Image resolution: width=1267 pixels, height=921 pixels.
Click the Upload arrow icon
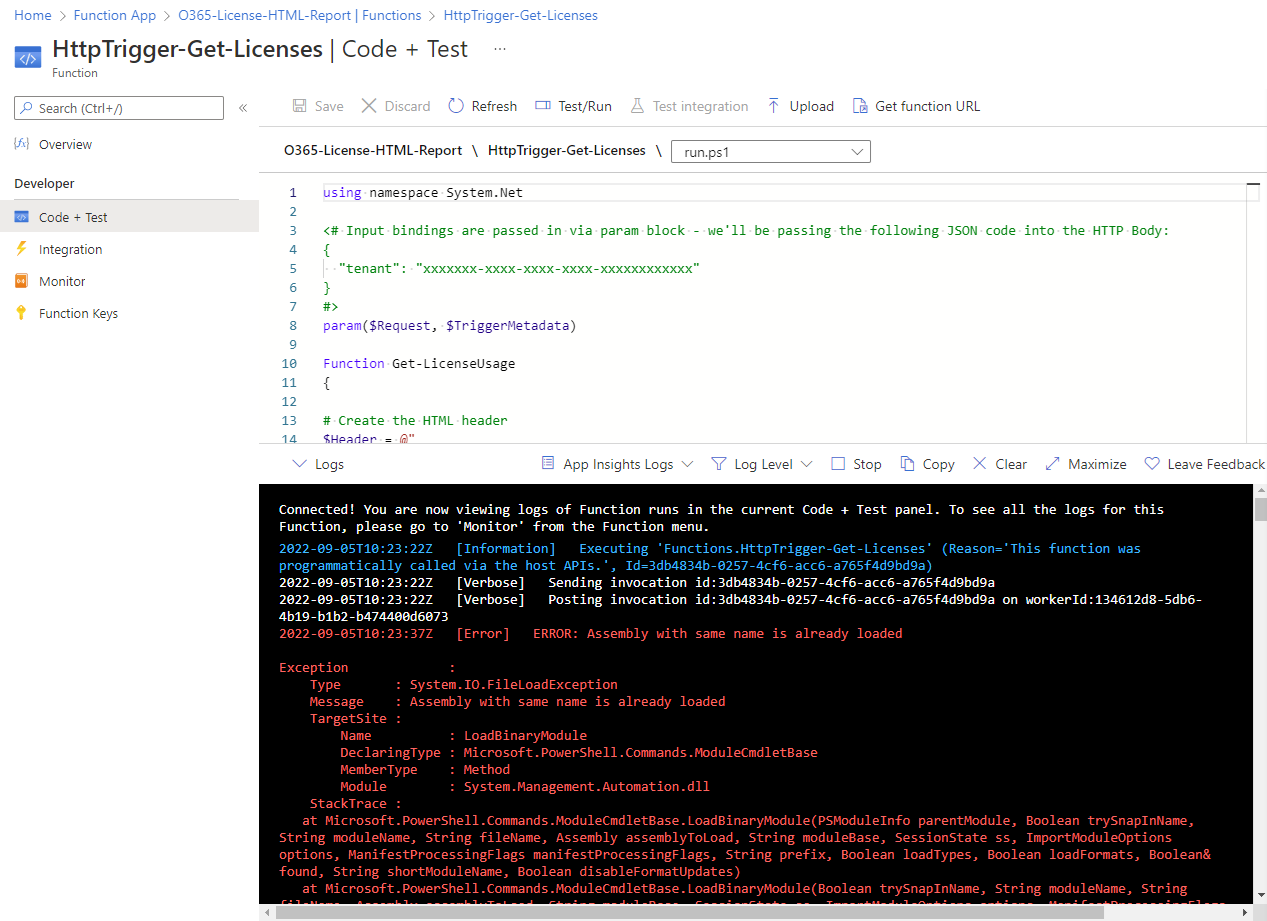774,106
